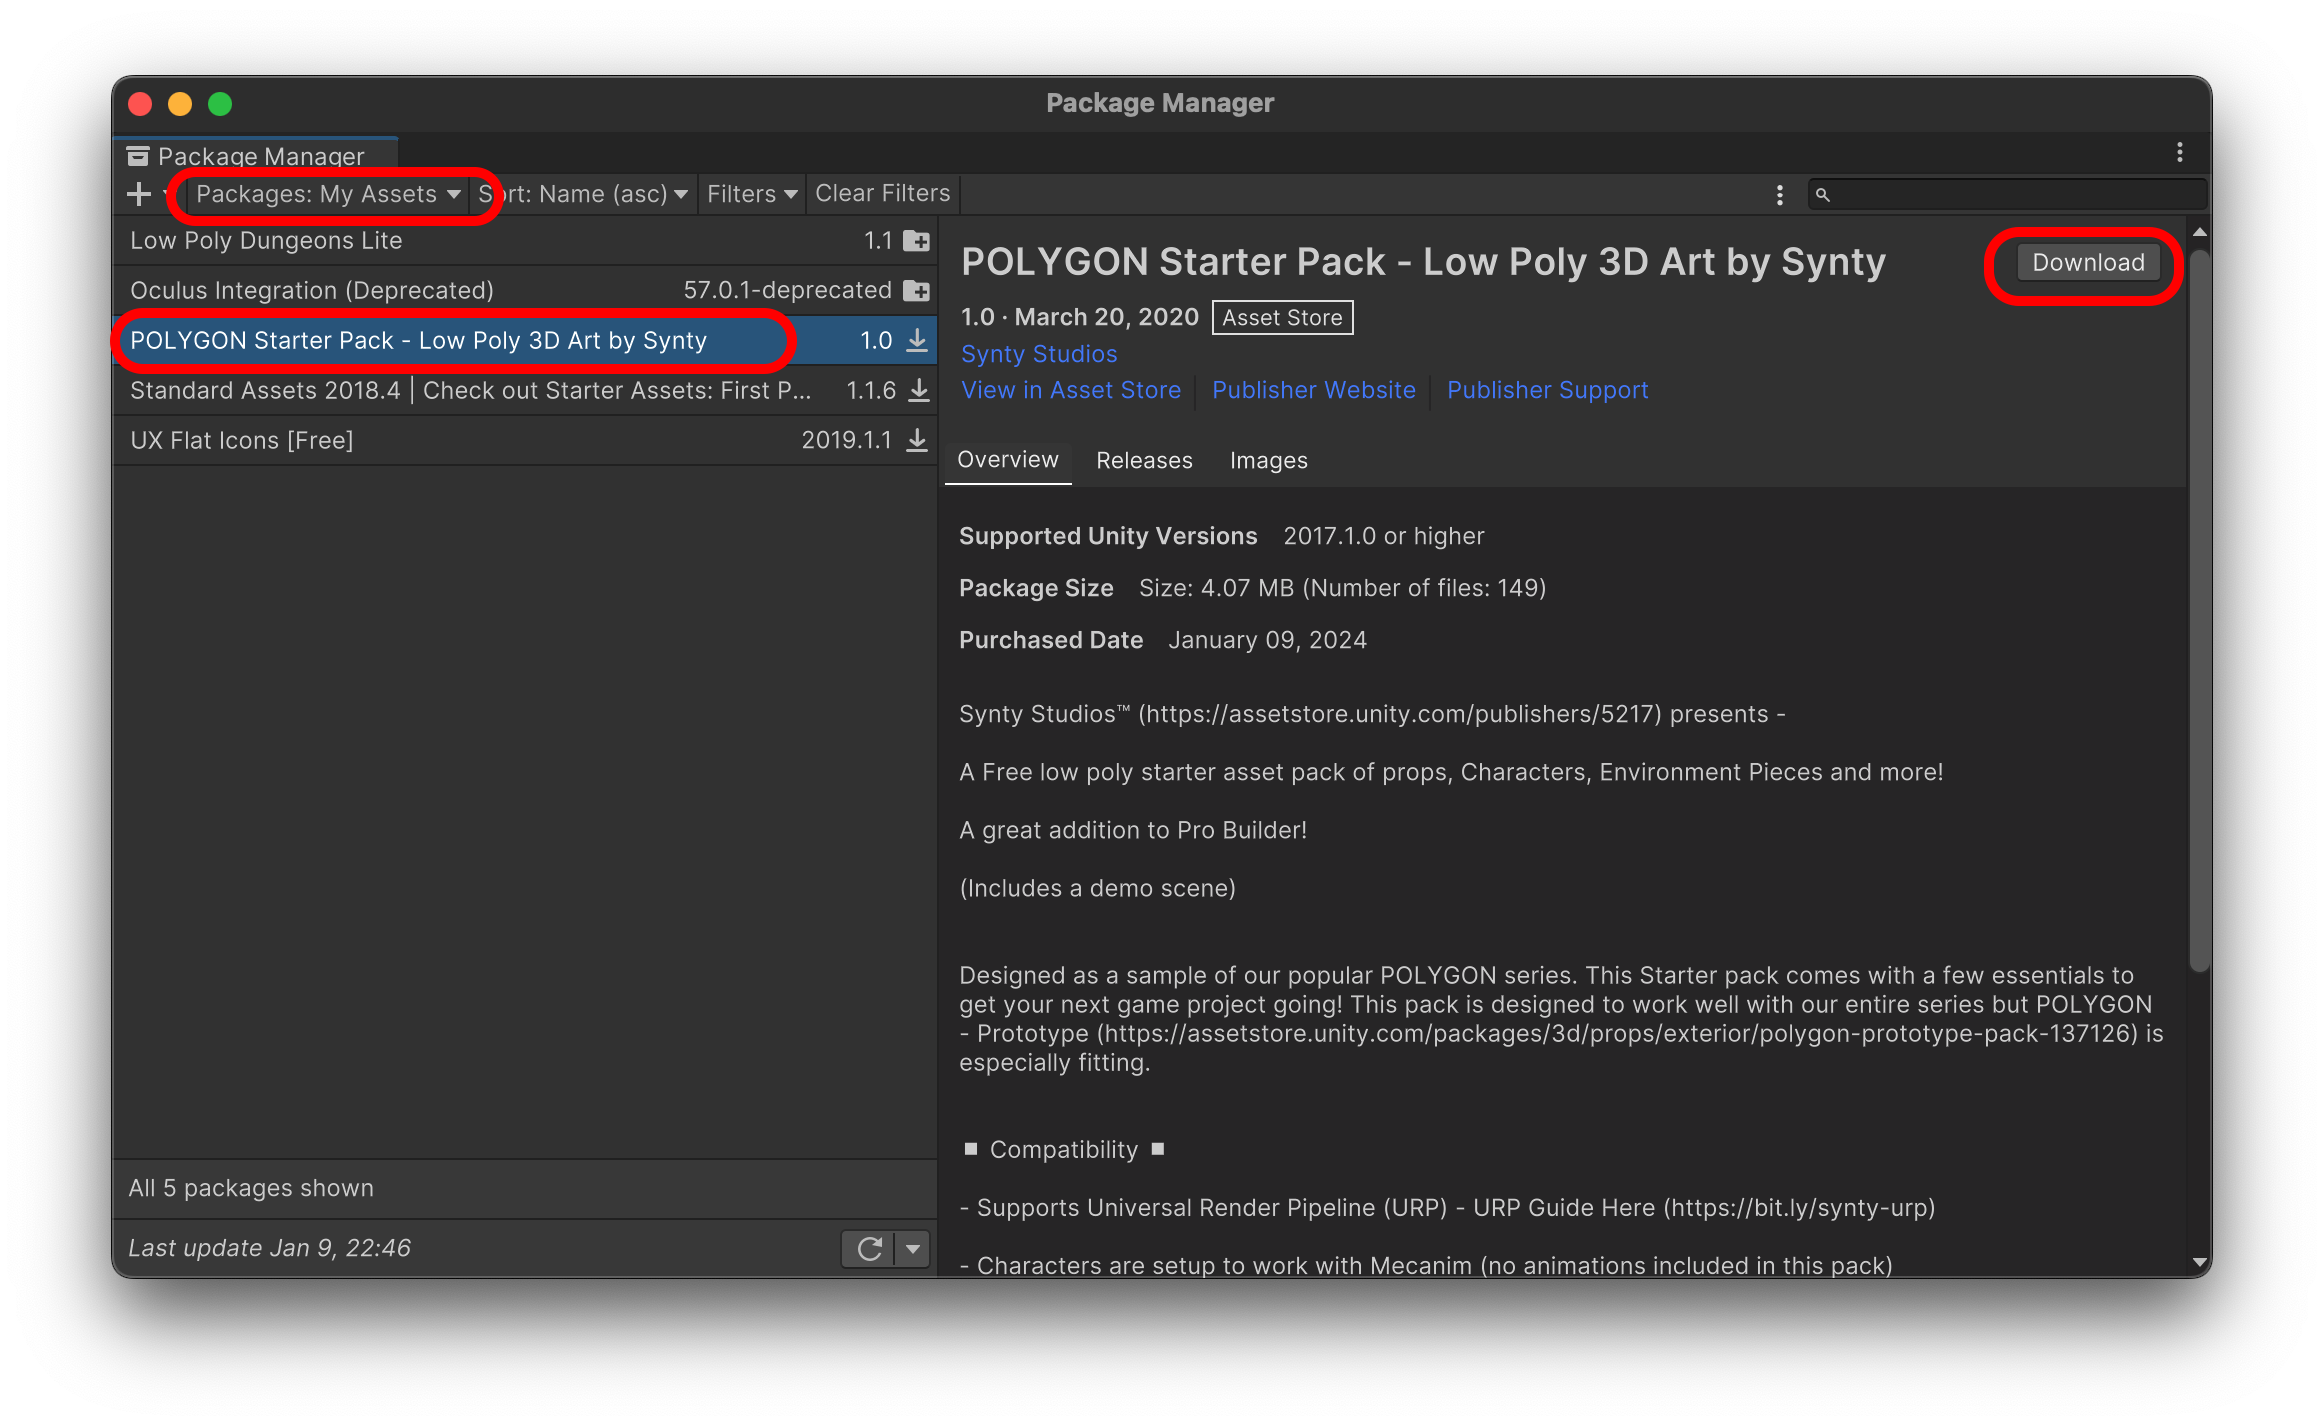
Task: Click the details panel vertical scrollbar
Action: [2198, 610]
